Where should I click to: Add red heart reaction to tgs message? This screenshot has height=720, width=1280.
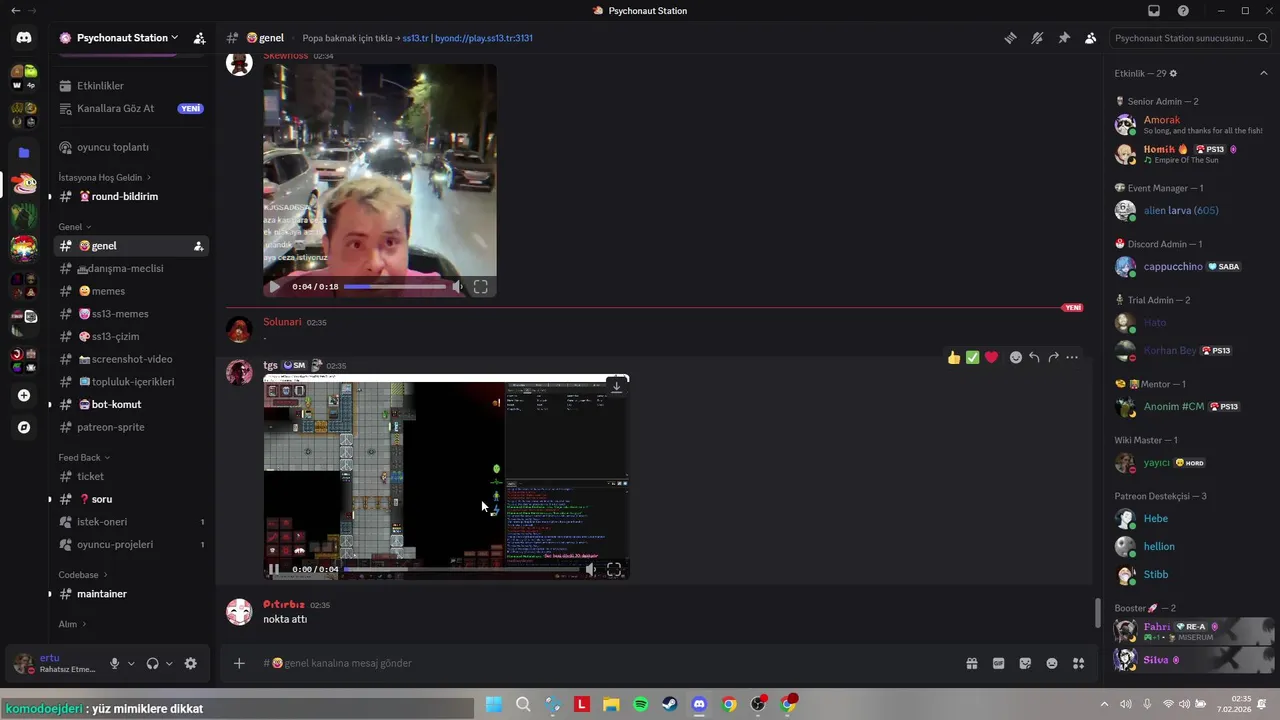(x=991, y=357)
